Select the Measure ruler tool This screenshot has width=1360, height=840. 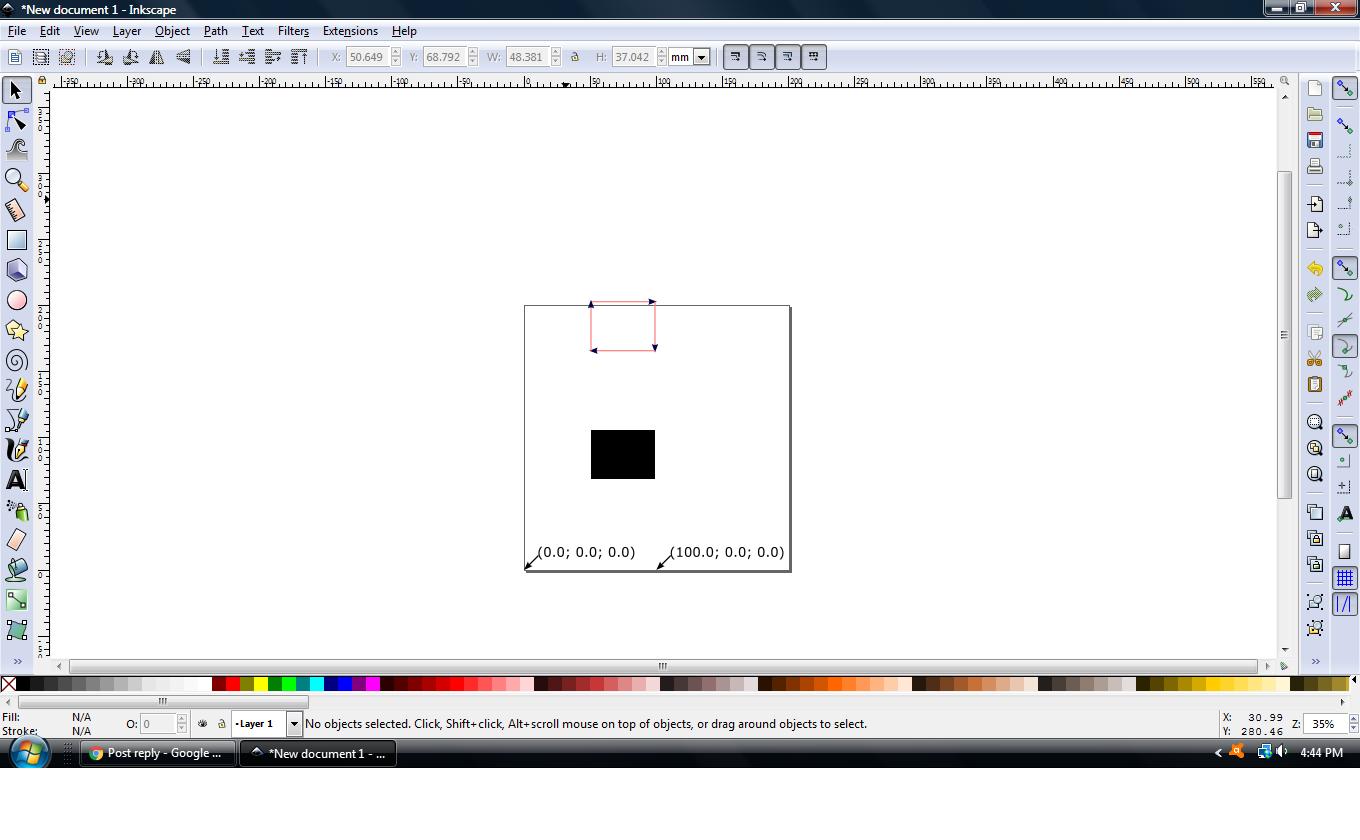tap(16, 210)
